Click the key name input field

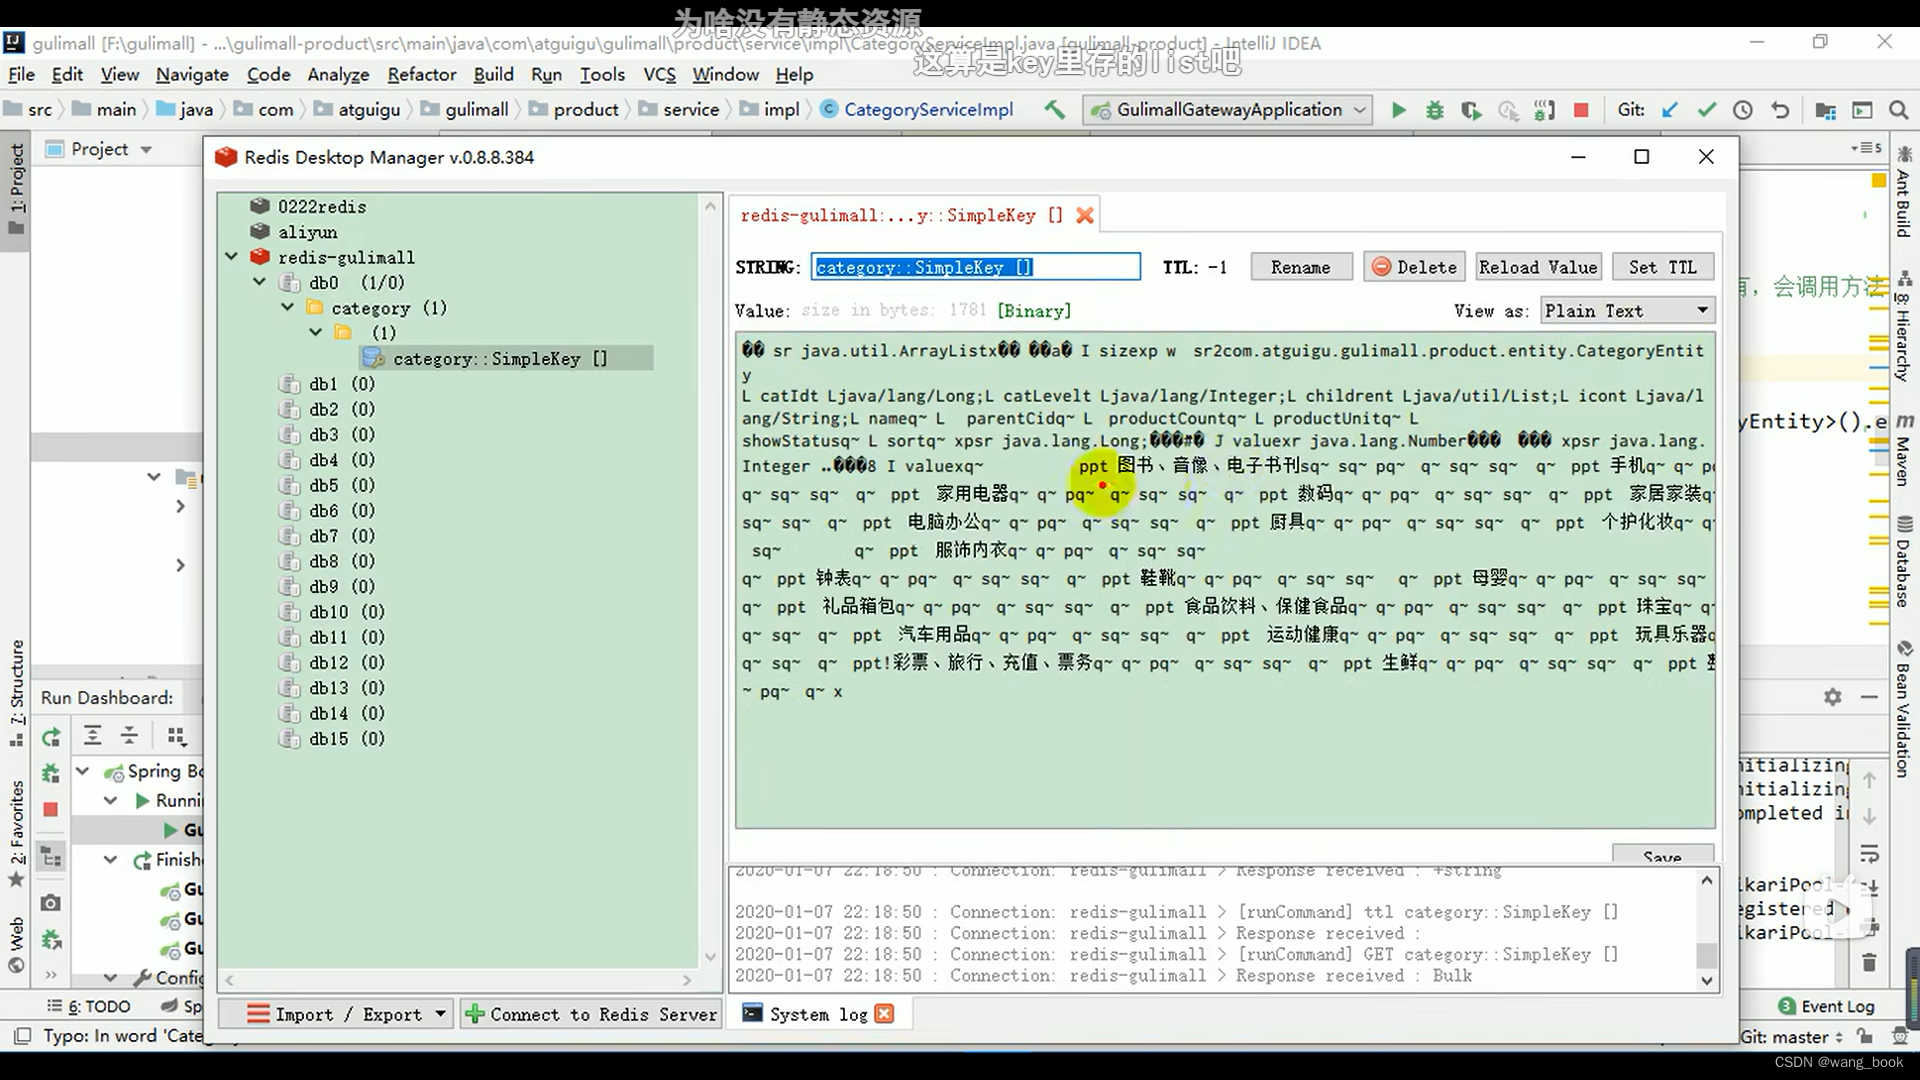pyautogui.click(x=975, y=267)
